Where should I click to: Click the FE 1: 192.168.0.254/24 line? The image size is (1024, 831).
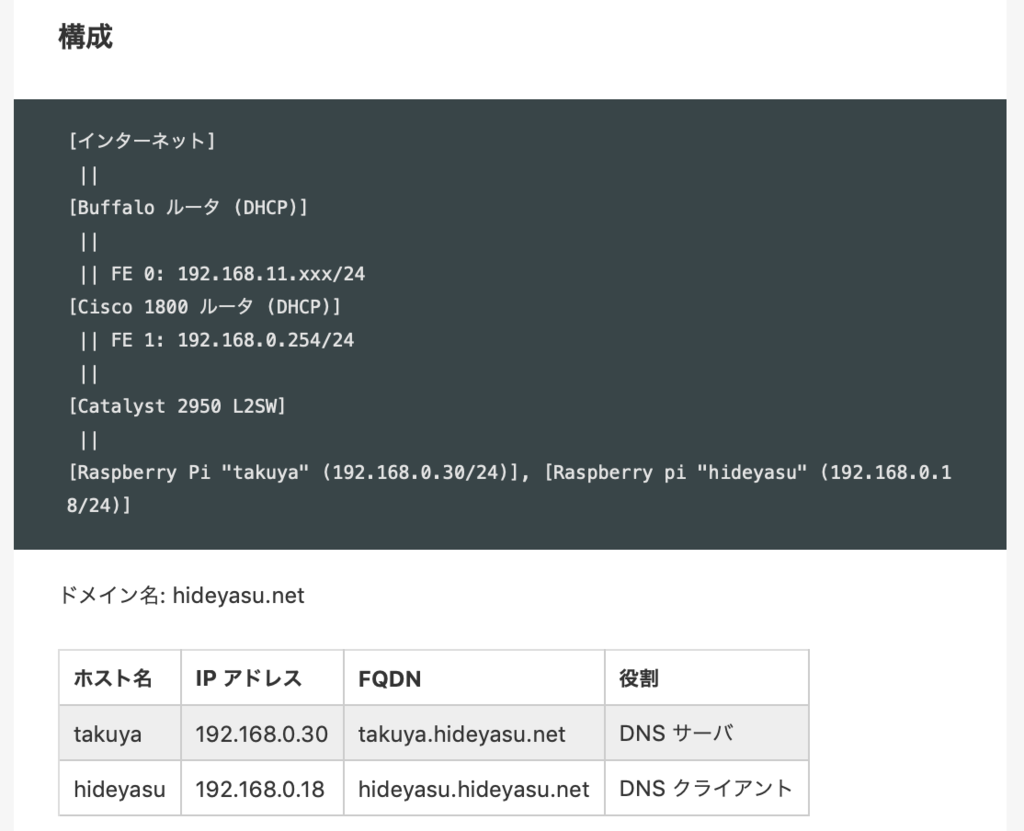coord(217,340)
